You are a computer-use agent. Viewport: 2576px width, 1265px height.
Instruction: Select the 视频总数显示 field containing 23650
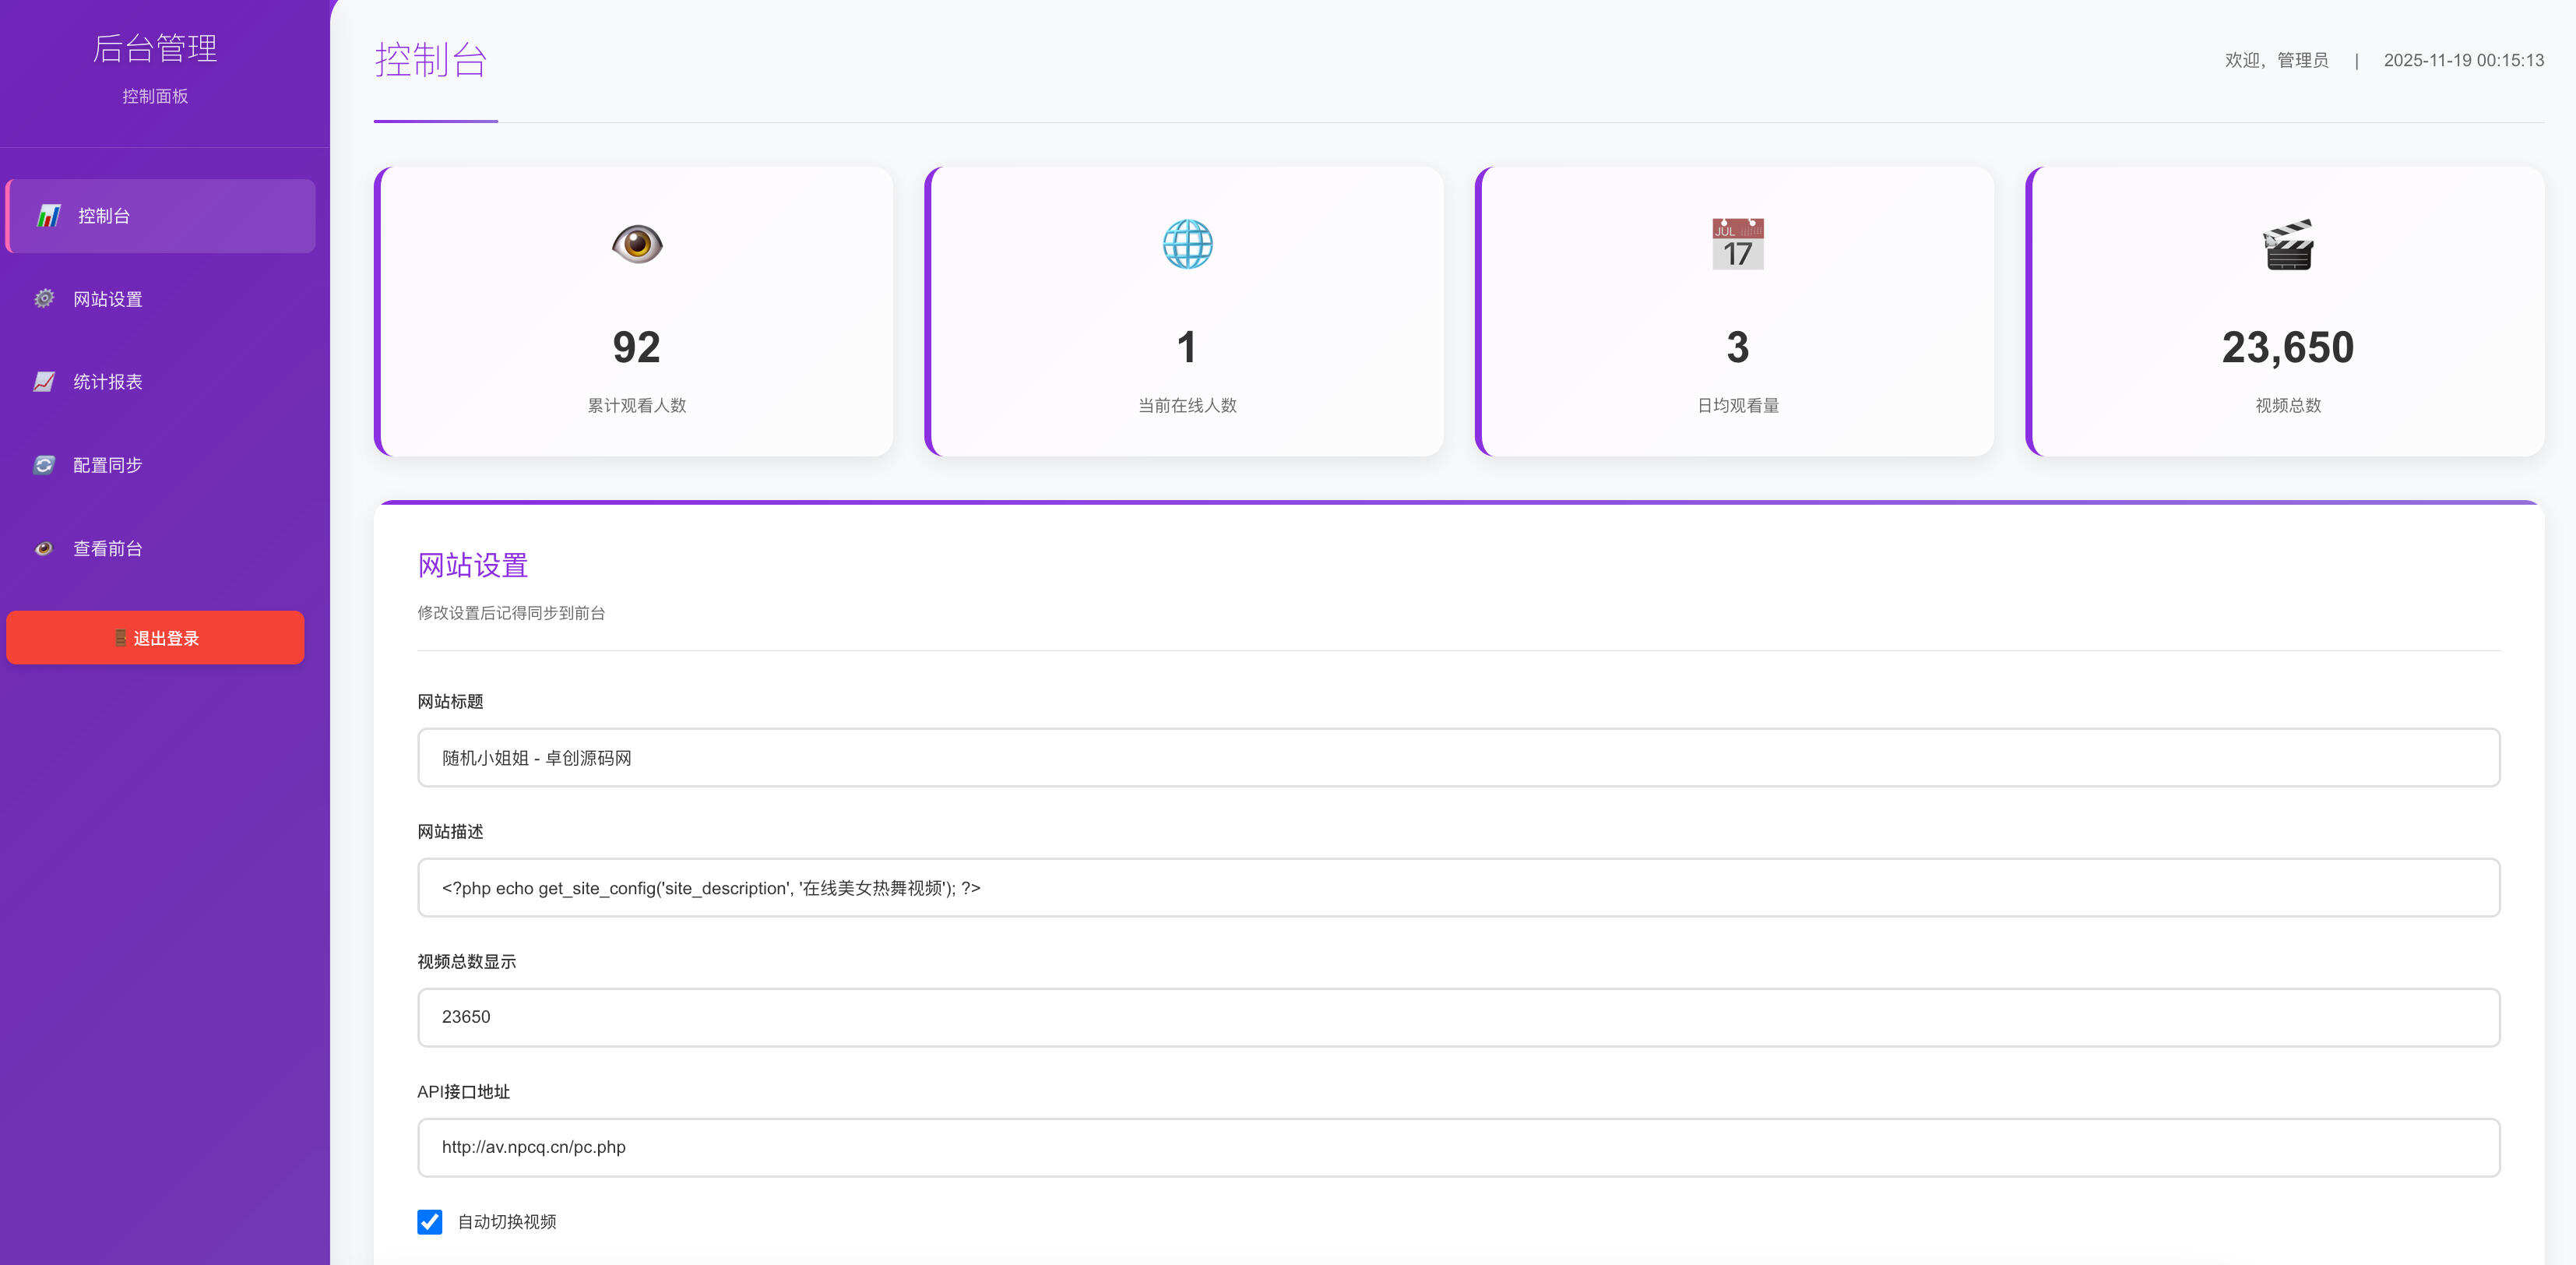[x=1458, y=1017]
